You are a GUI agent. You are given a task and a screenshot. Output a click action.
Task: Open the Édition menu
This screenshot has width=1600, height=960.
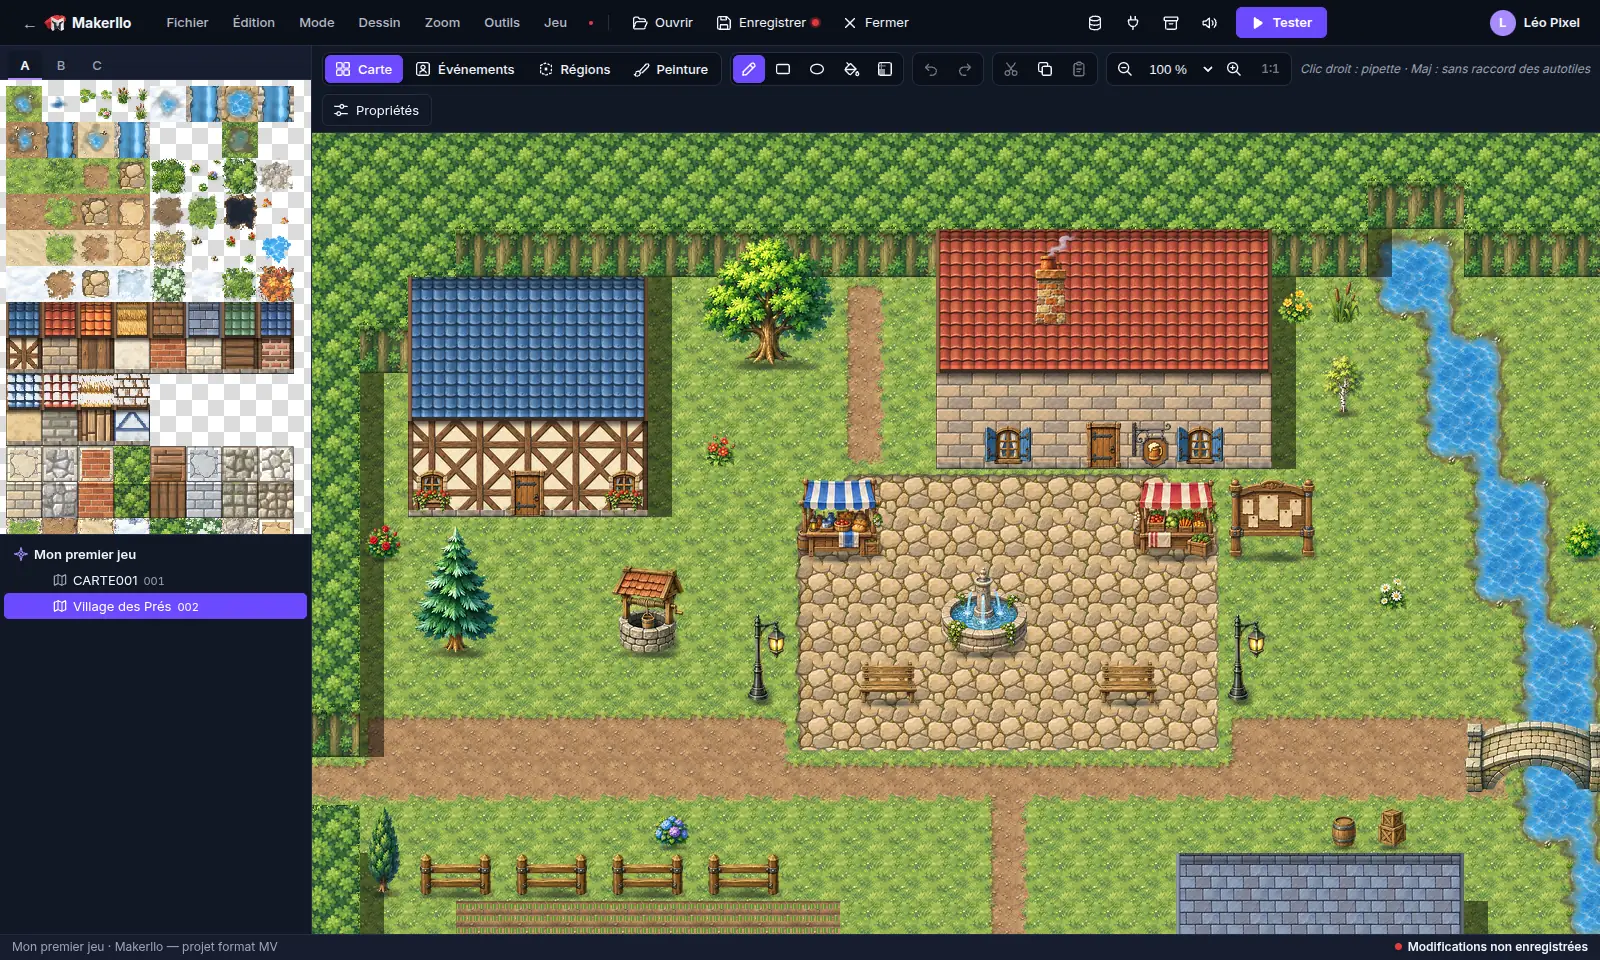tap(254, 22)
